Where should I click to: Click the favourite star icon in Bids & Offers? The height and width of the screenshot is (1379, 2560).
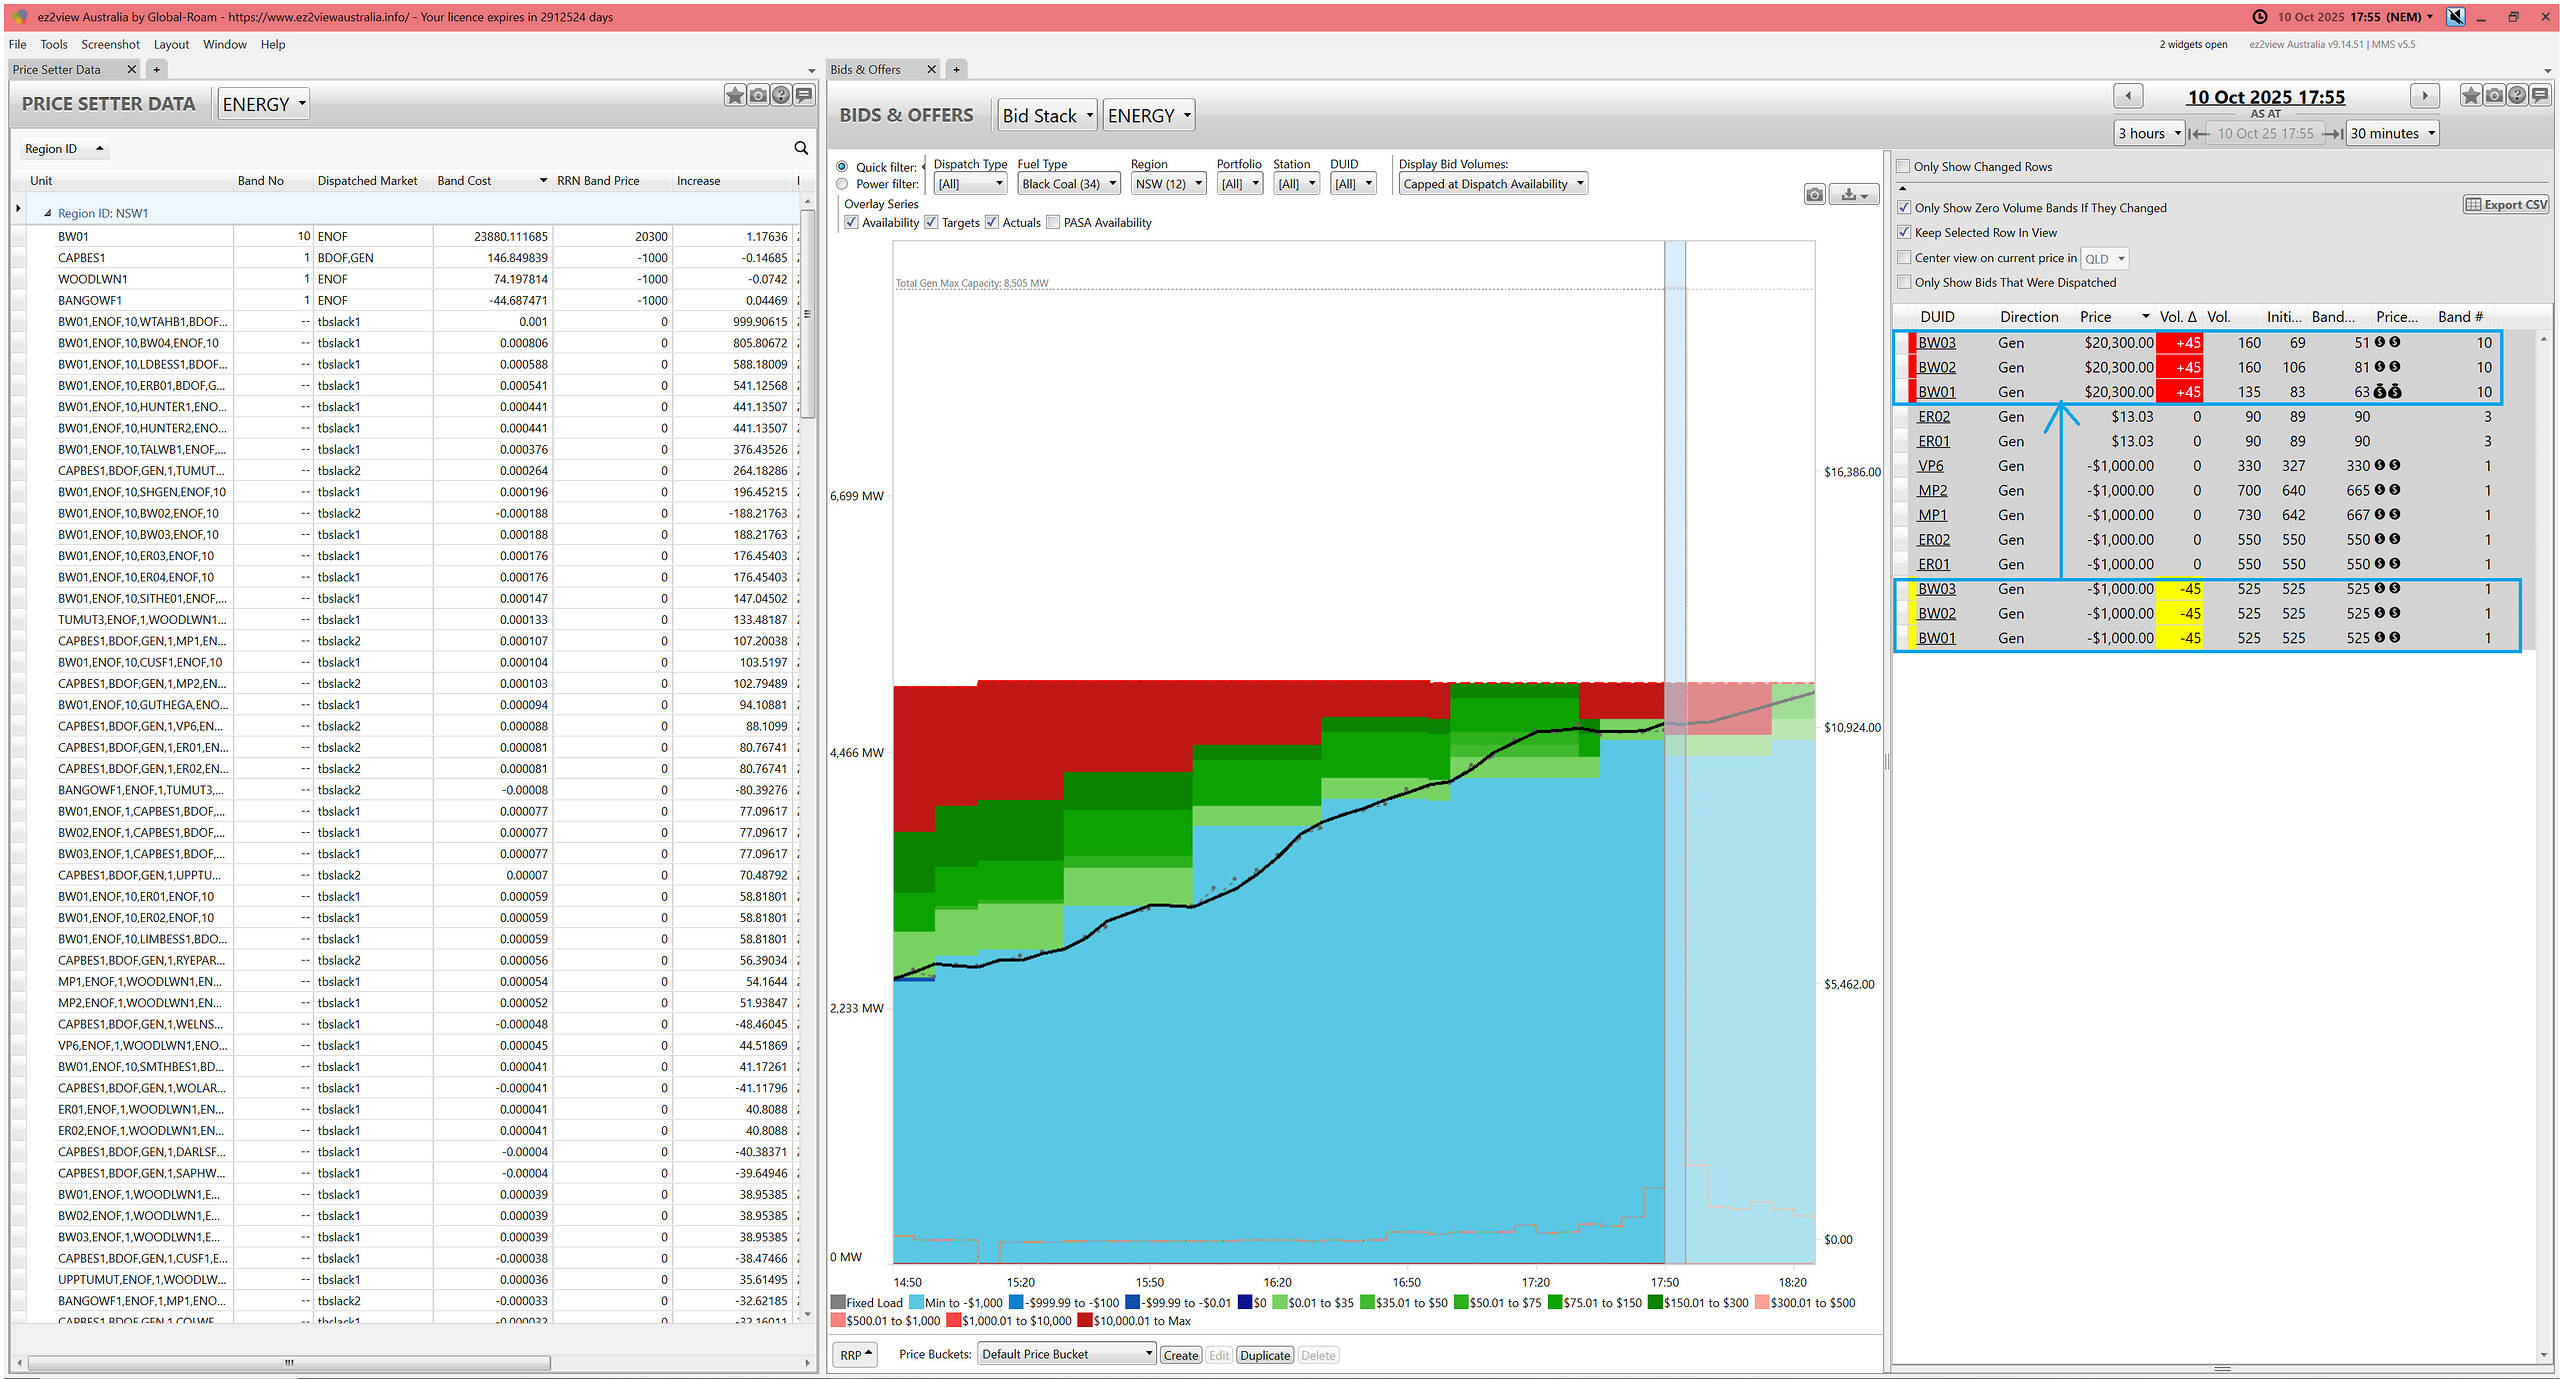click(2471, 96)
